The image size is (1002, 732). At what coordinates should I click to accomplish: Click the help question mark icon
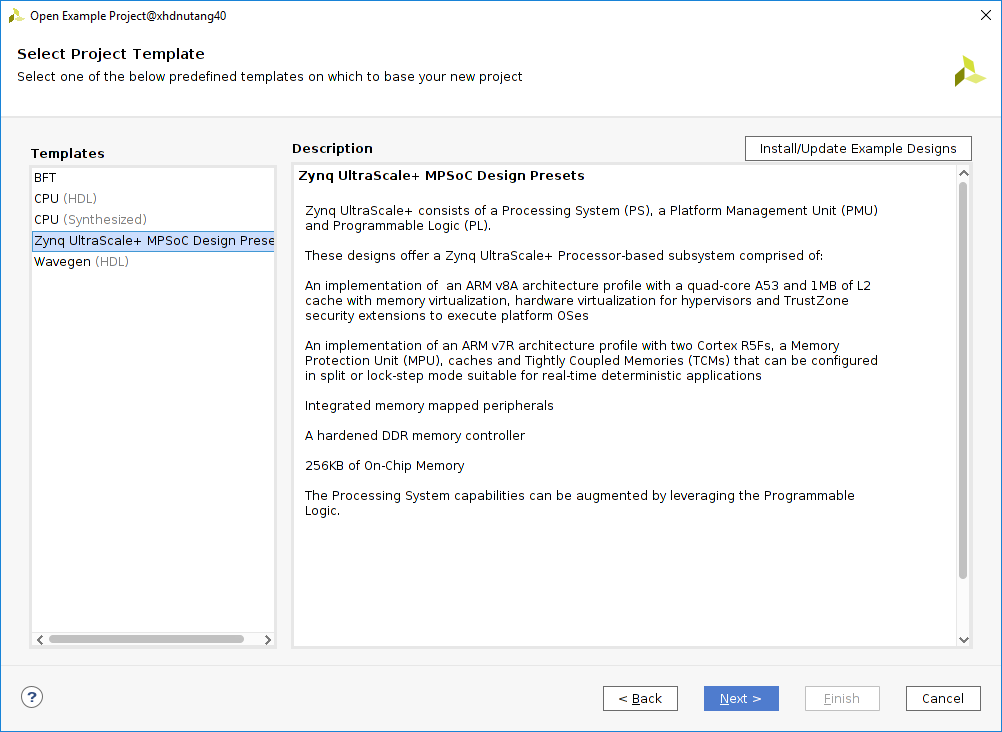pos(32,697)
